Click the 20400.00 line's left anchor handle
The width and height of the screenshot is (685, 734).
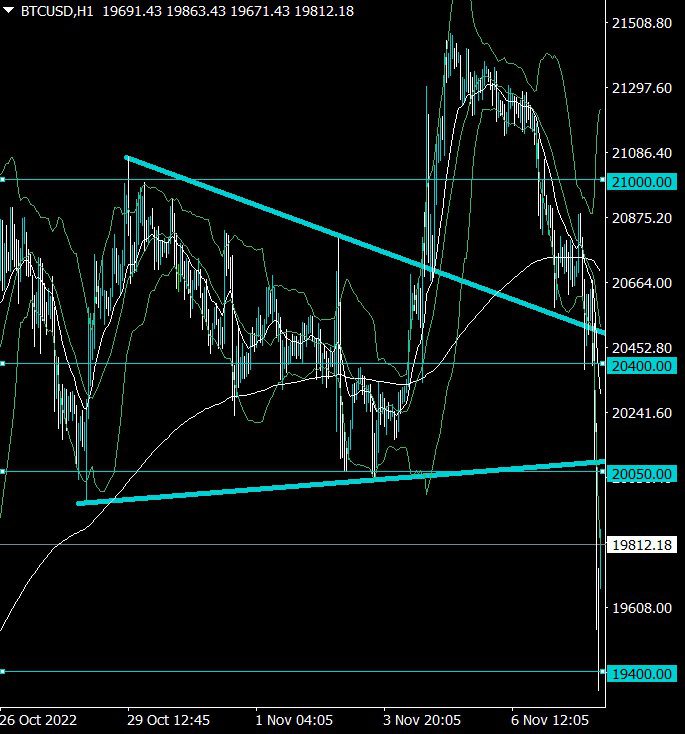point(2,363)
